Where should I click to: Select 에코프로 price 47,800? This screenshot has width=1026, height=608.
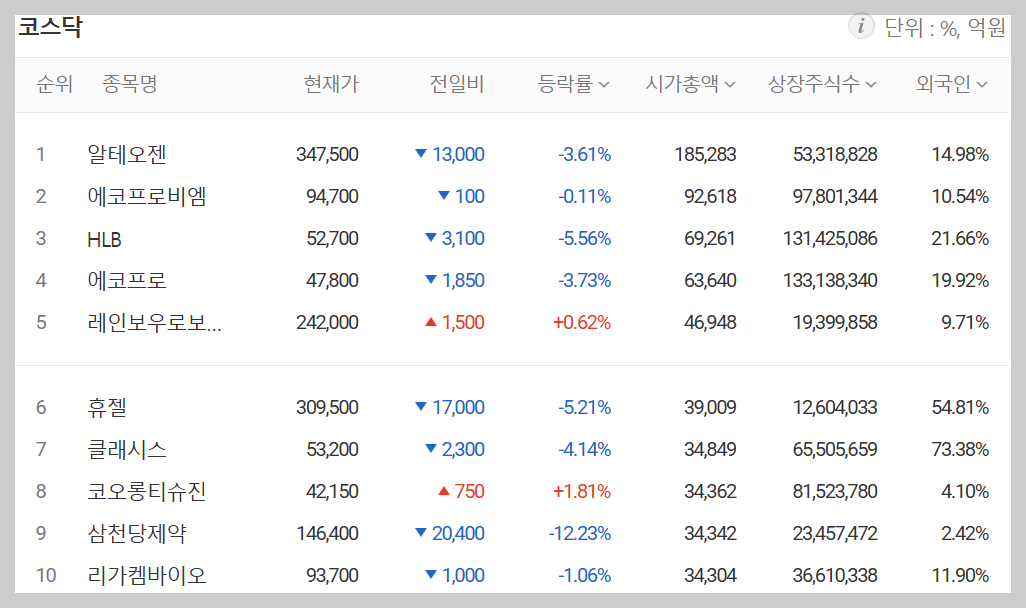point(332,281)
